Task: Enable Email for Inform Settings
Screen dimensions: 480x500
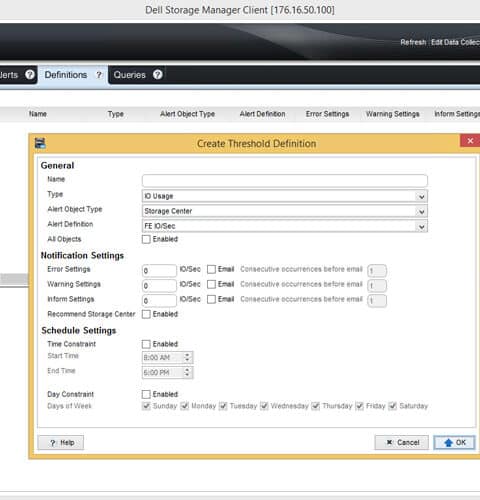Action: pos(211,299)
